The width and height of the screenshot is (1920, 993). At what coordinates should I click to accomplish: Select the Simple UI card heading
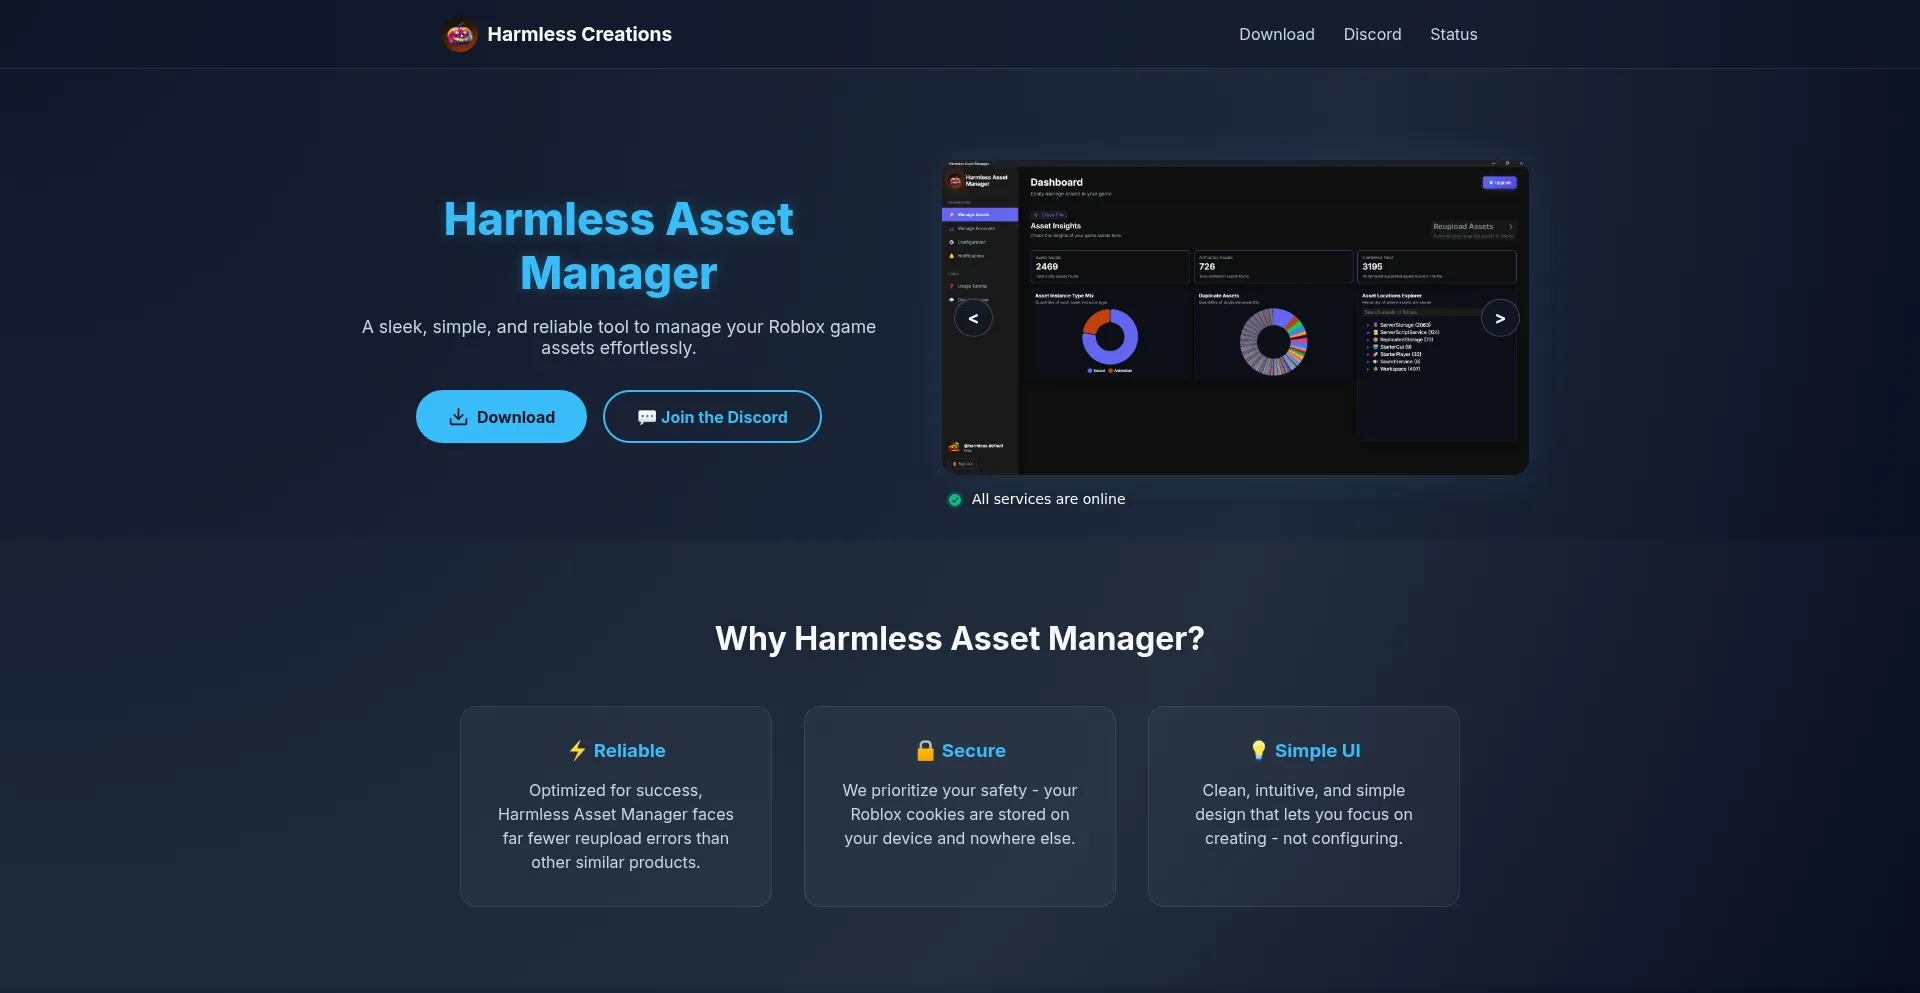coord(1304,751)
